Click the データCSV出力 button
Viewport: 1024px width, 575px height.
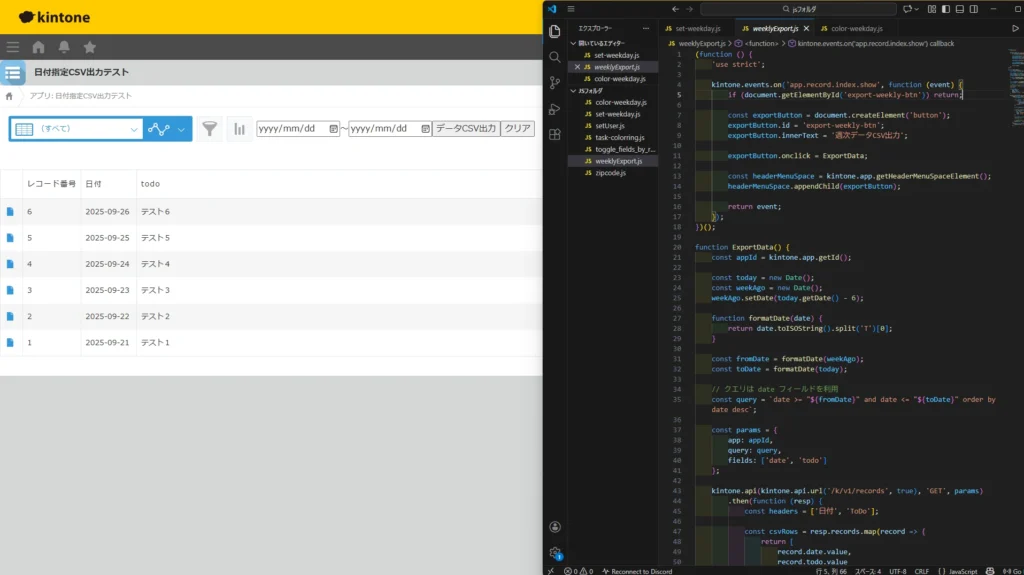(x=465, y=129)
